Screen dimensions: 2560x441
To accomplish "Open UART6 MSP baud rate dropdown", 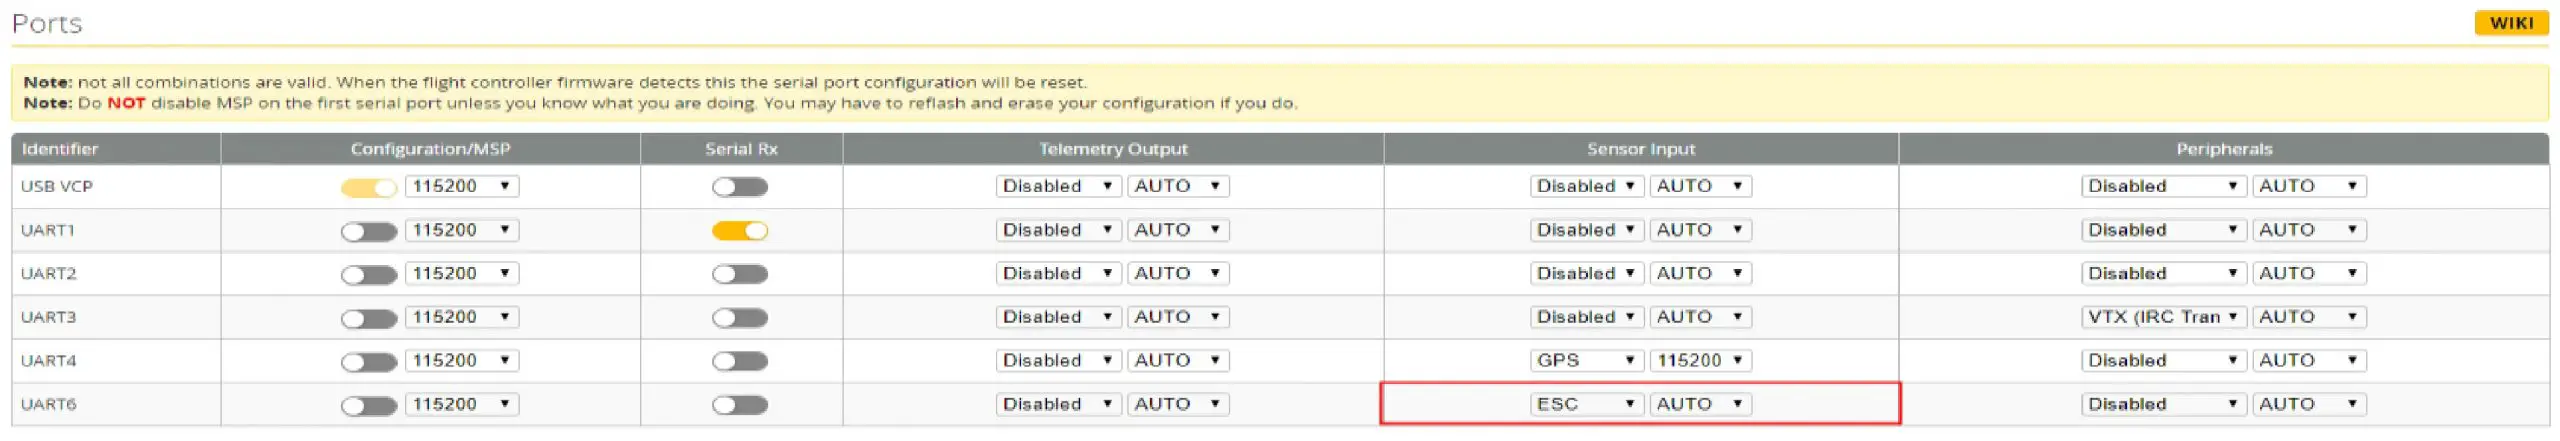I will point(462,404).
